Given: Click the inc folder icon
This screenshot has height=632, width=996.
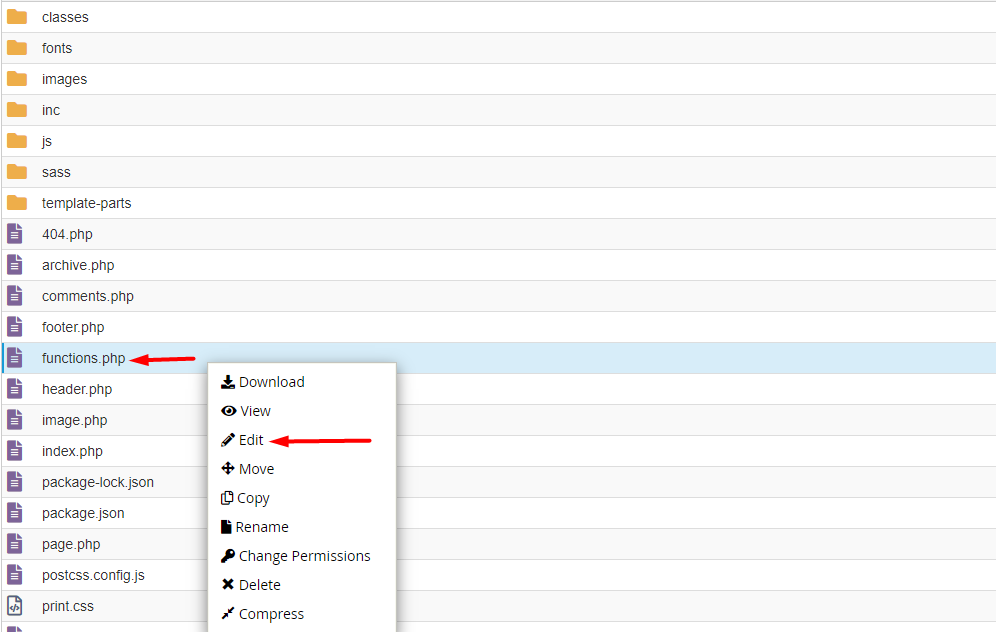Looking at the screenshot, I should point(17,110).
